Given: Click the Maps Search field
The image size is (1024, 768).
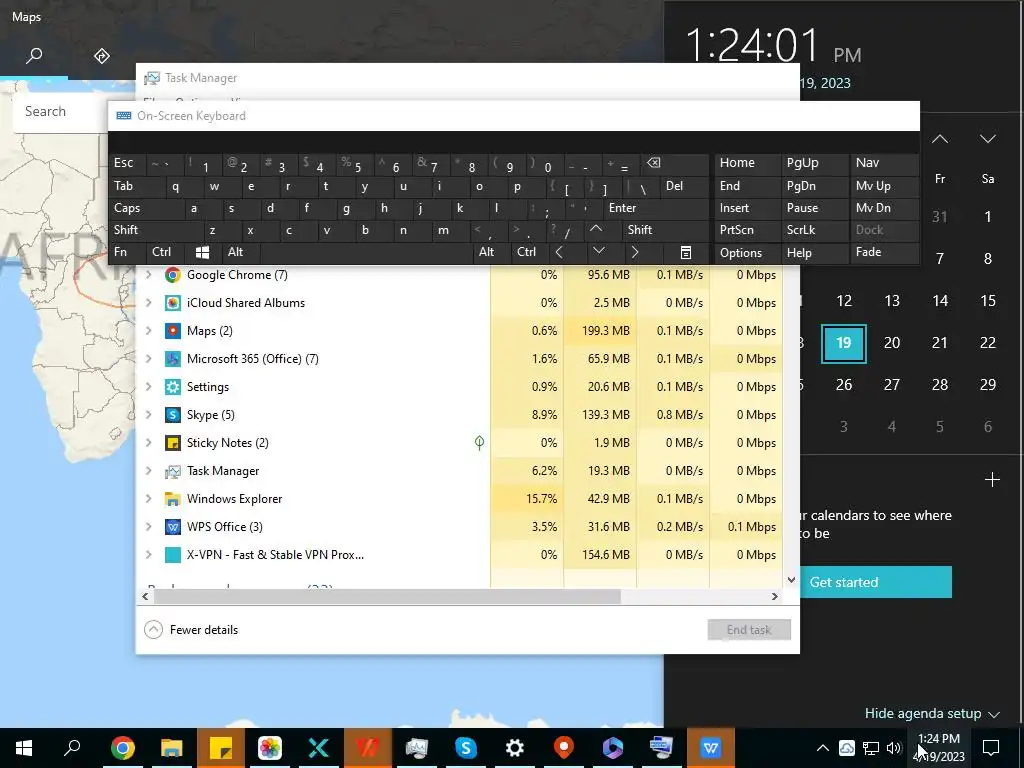Looking at the screenshot, I should (60, 112).
